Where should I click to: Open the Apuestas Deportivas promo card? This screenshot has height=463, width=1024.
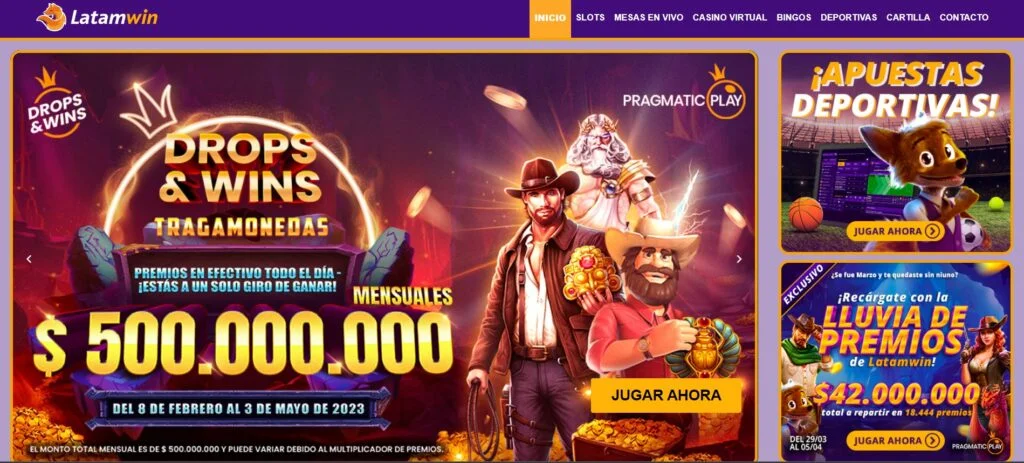[895, 152]
